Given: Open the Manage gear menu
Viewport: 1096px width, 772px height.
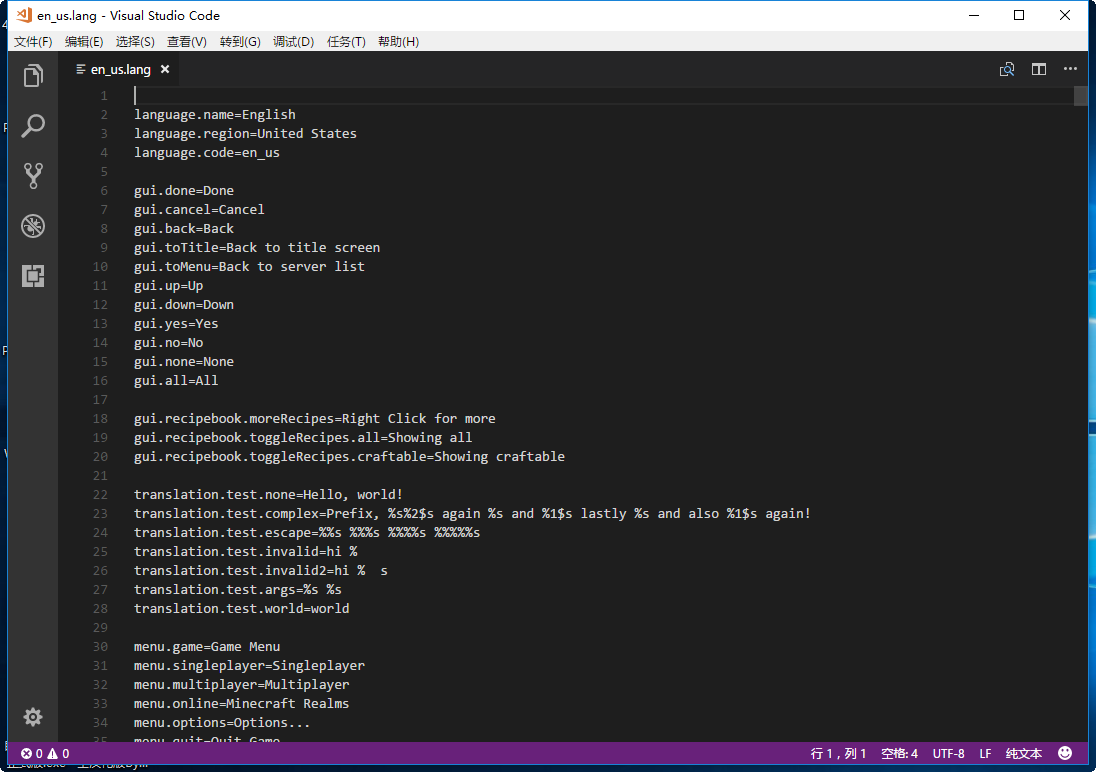Looking at the screenshot, I should pos(33,717).
